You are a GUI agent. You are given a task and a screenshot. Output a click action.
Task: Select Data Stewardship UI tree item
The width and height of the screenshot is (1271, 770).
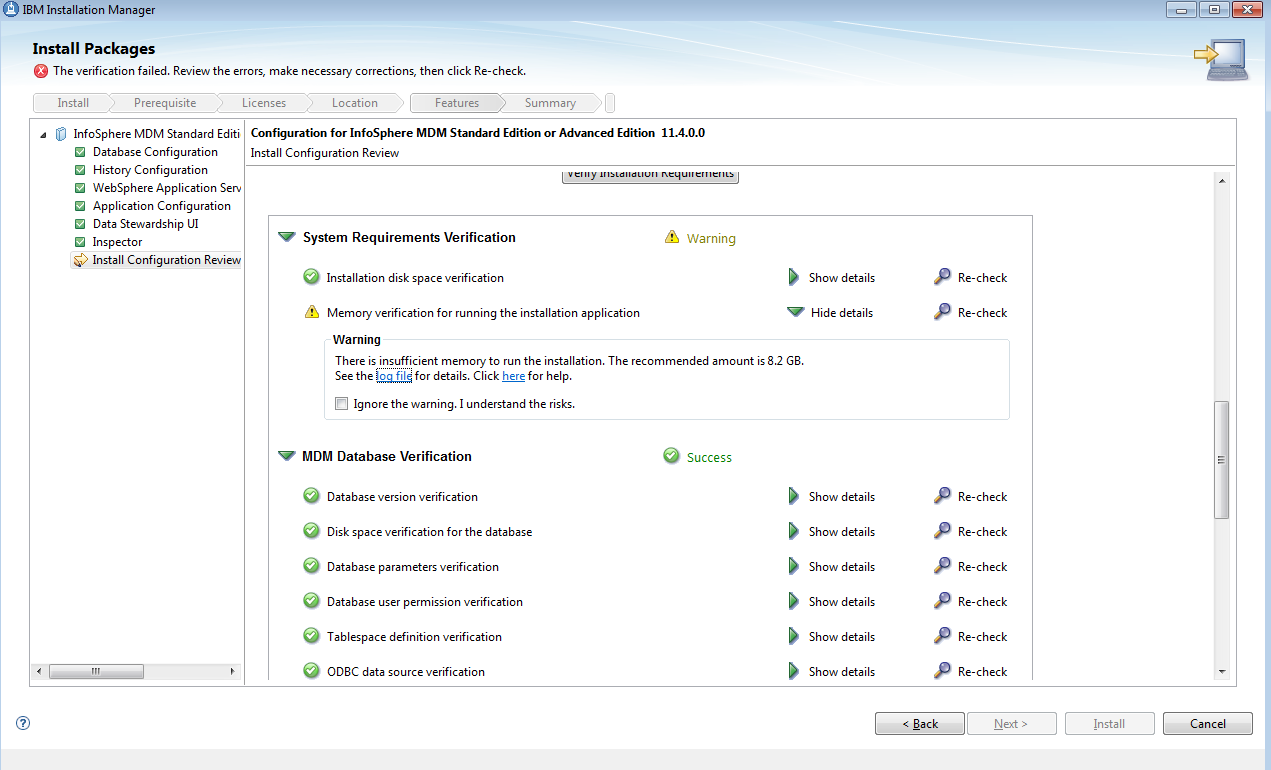click(x=146, y=224)
